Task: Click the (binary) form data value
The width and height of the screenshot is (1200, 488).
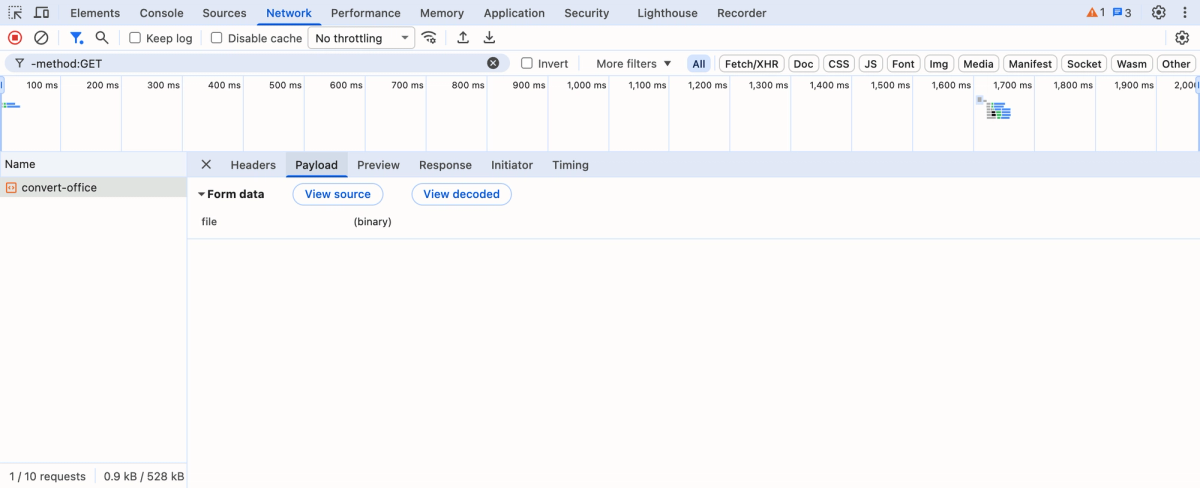Action: click(x=372, y=222)
